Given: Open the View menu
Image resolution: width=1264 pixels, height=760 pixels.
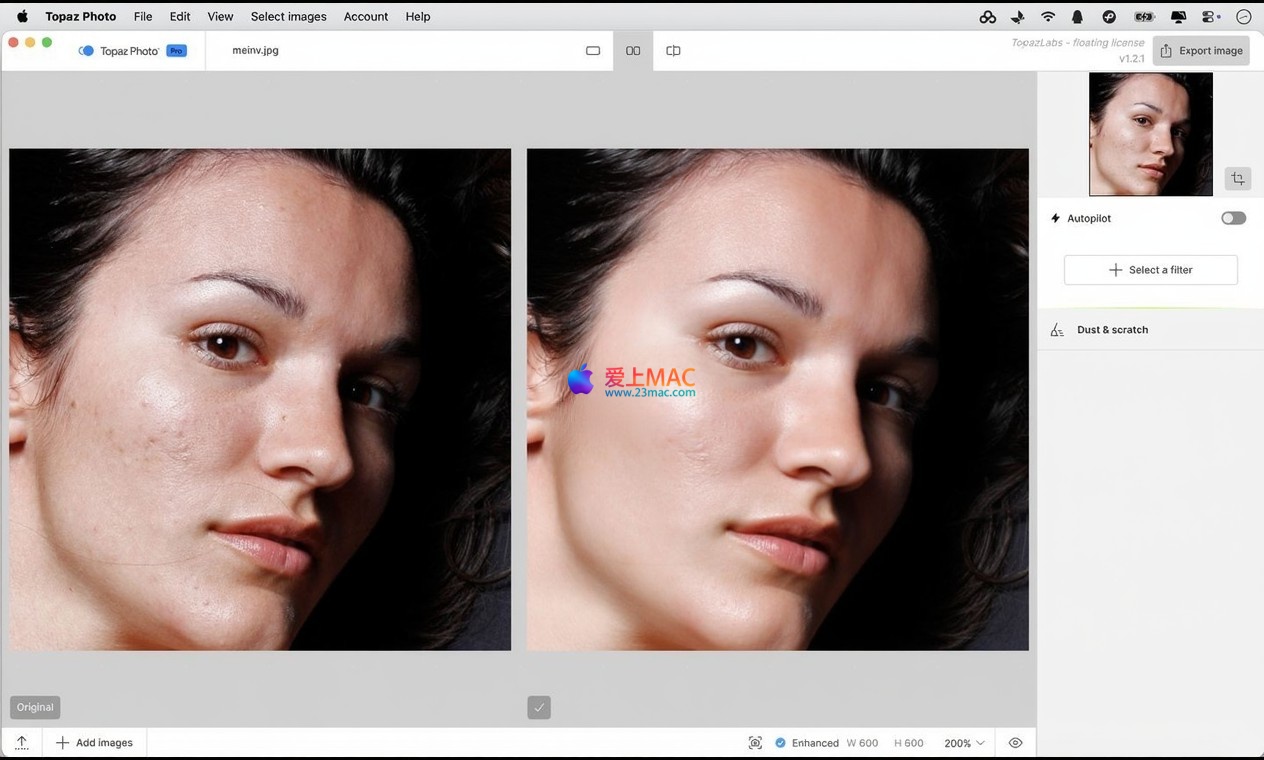Looking at the screenshot, I should 220,17.
